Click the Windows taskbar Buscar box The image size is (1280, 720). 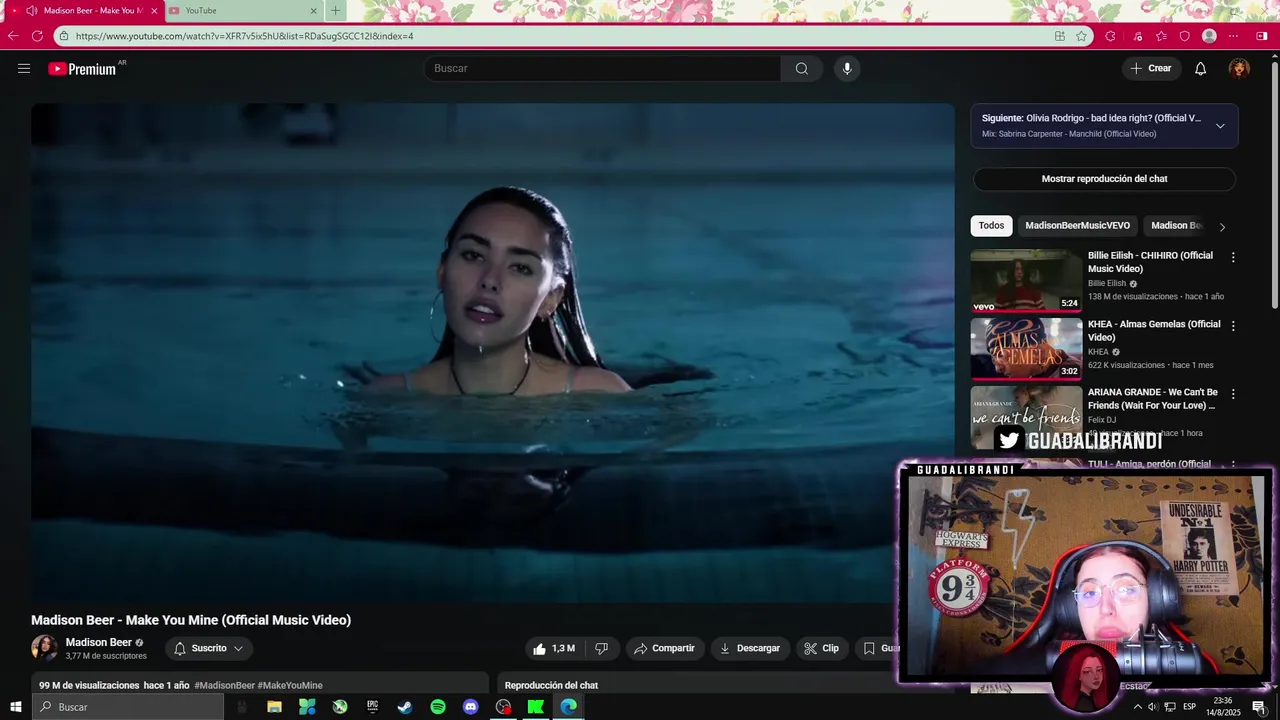pyautogui.click(x=128, y=707)
